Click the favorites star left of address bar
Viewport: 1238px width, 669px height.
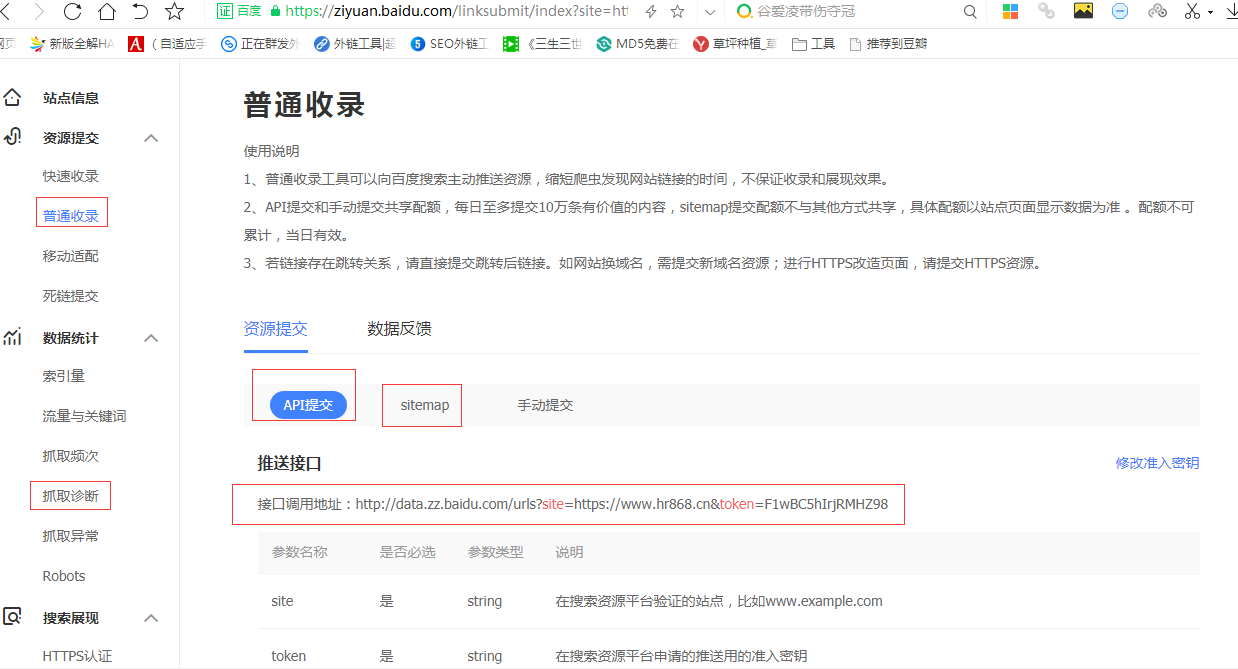coord(174,12)
